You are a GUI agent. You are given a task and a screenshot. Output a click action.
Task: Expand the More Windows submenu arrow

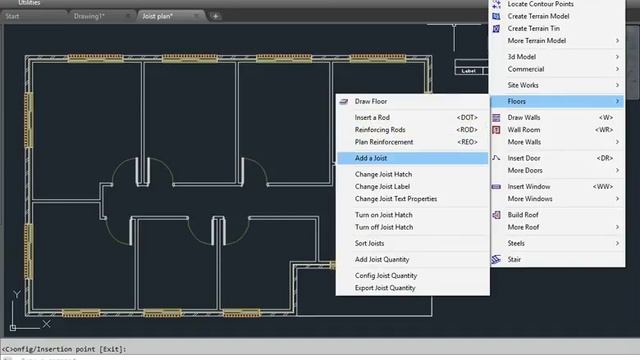617,198
